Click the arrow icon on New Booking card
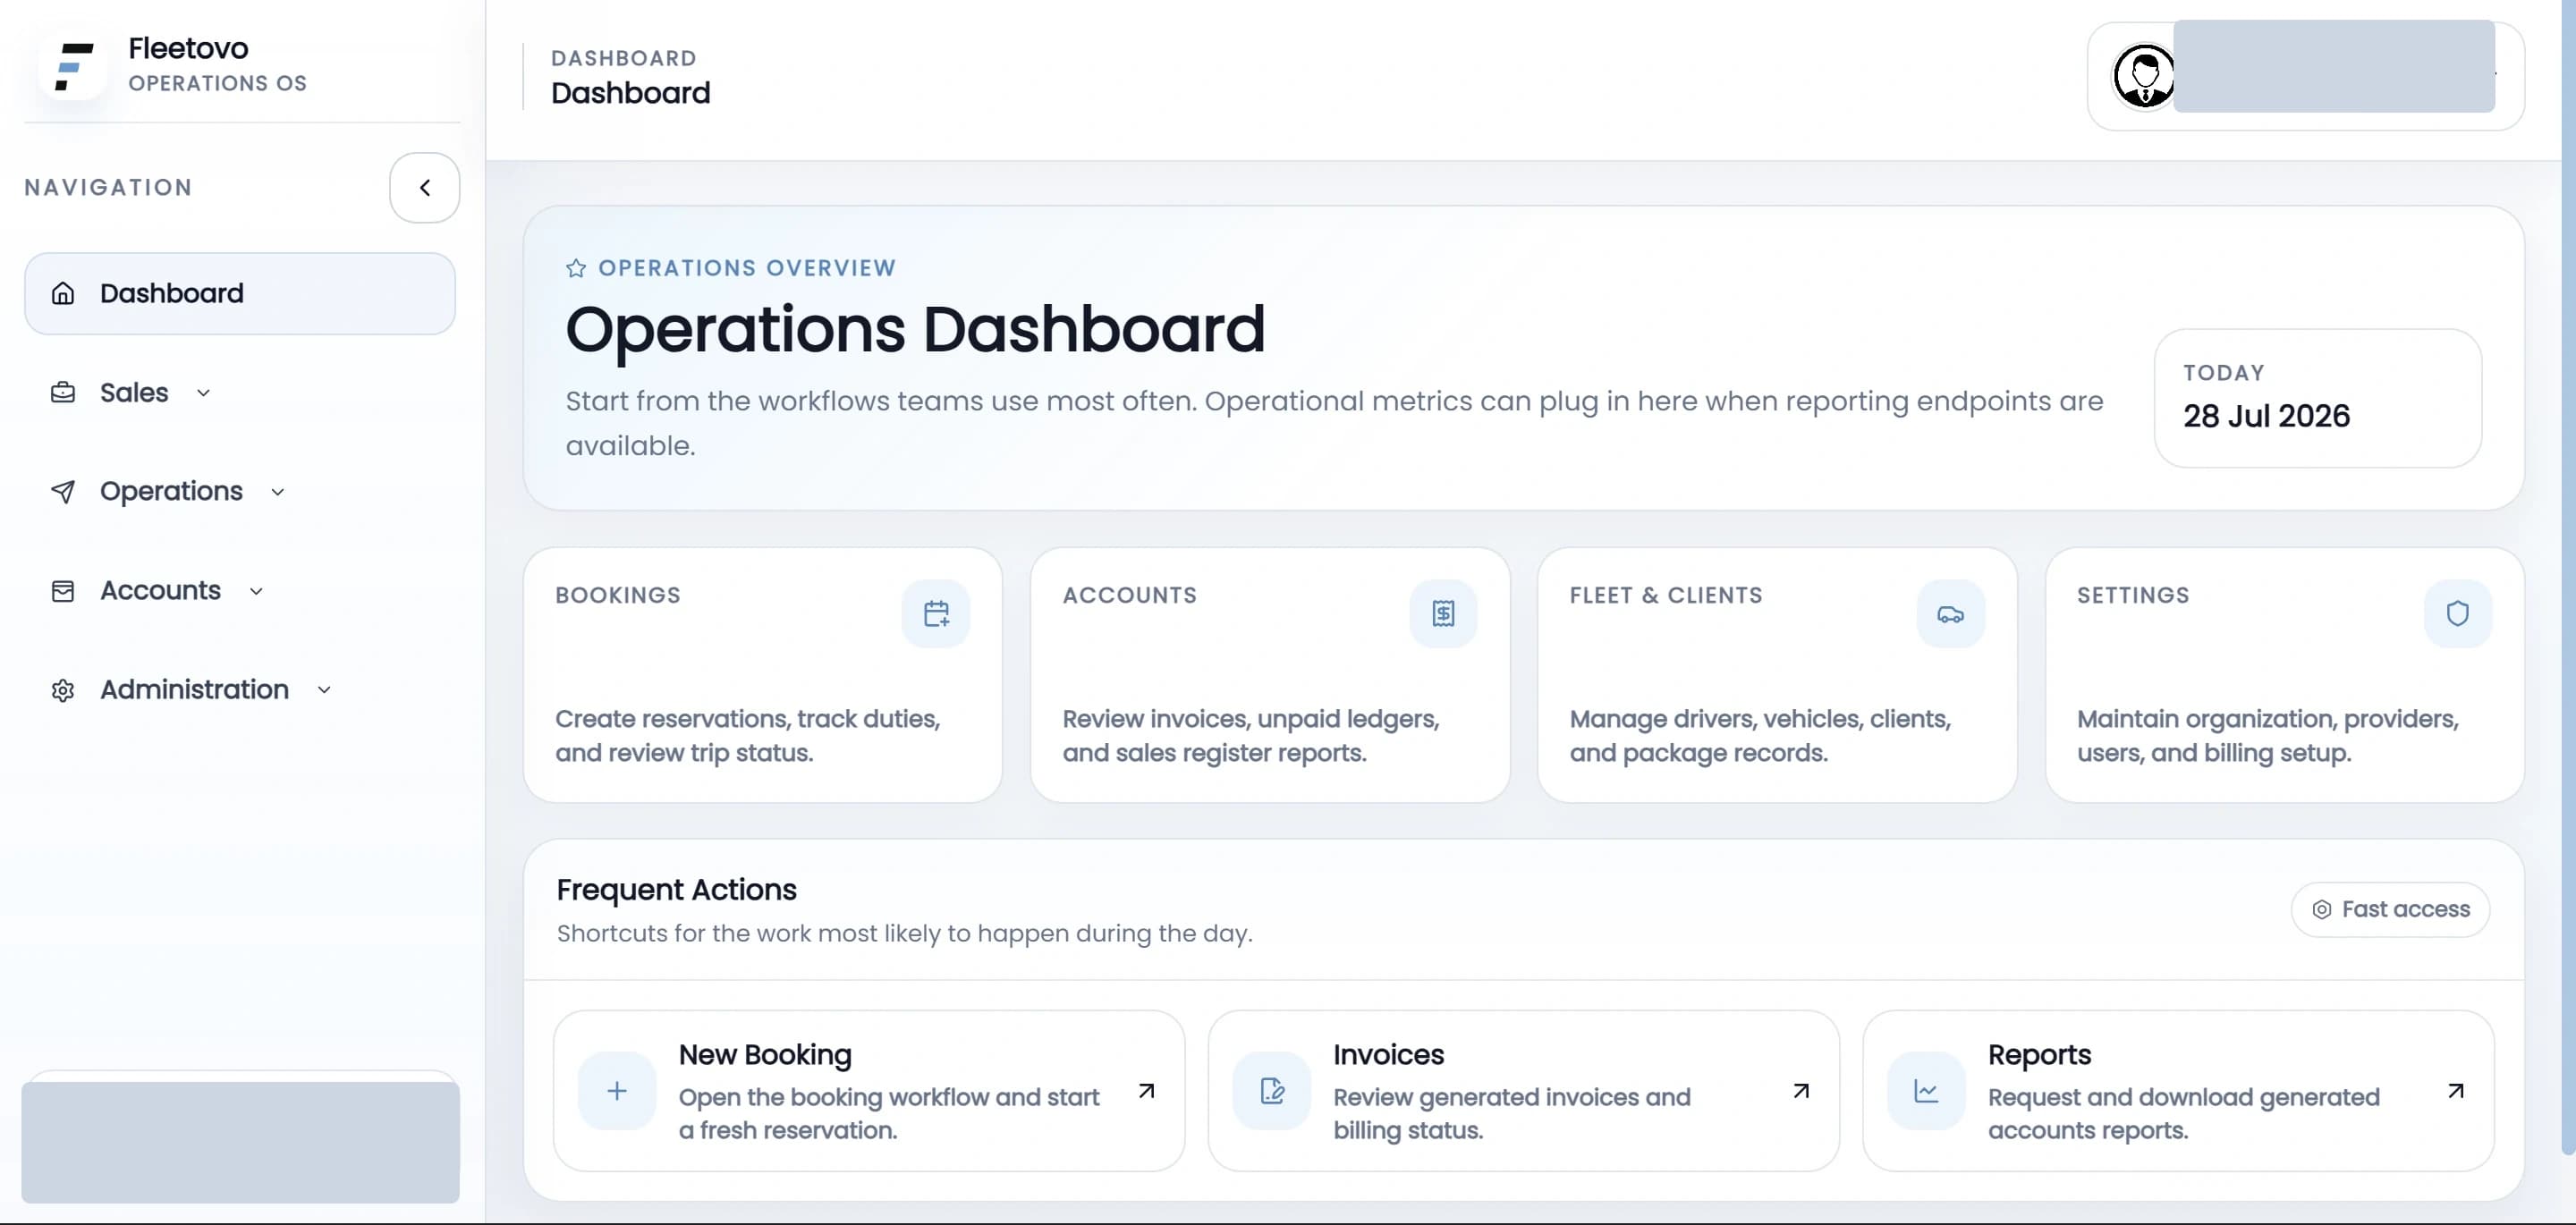Image resolution: width=2576 pixels, height=1225 pixels. click(x=1146, y=1090)
